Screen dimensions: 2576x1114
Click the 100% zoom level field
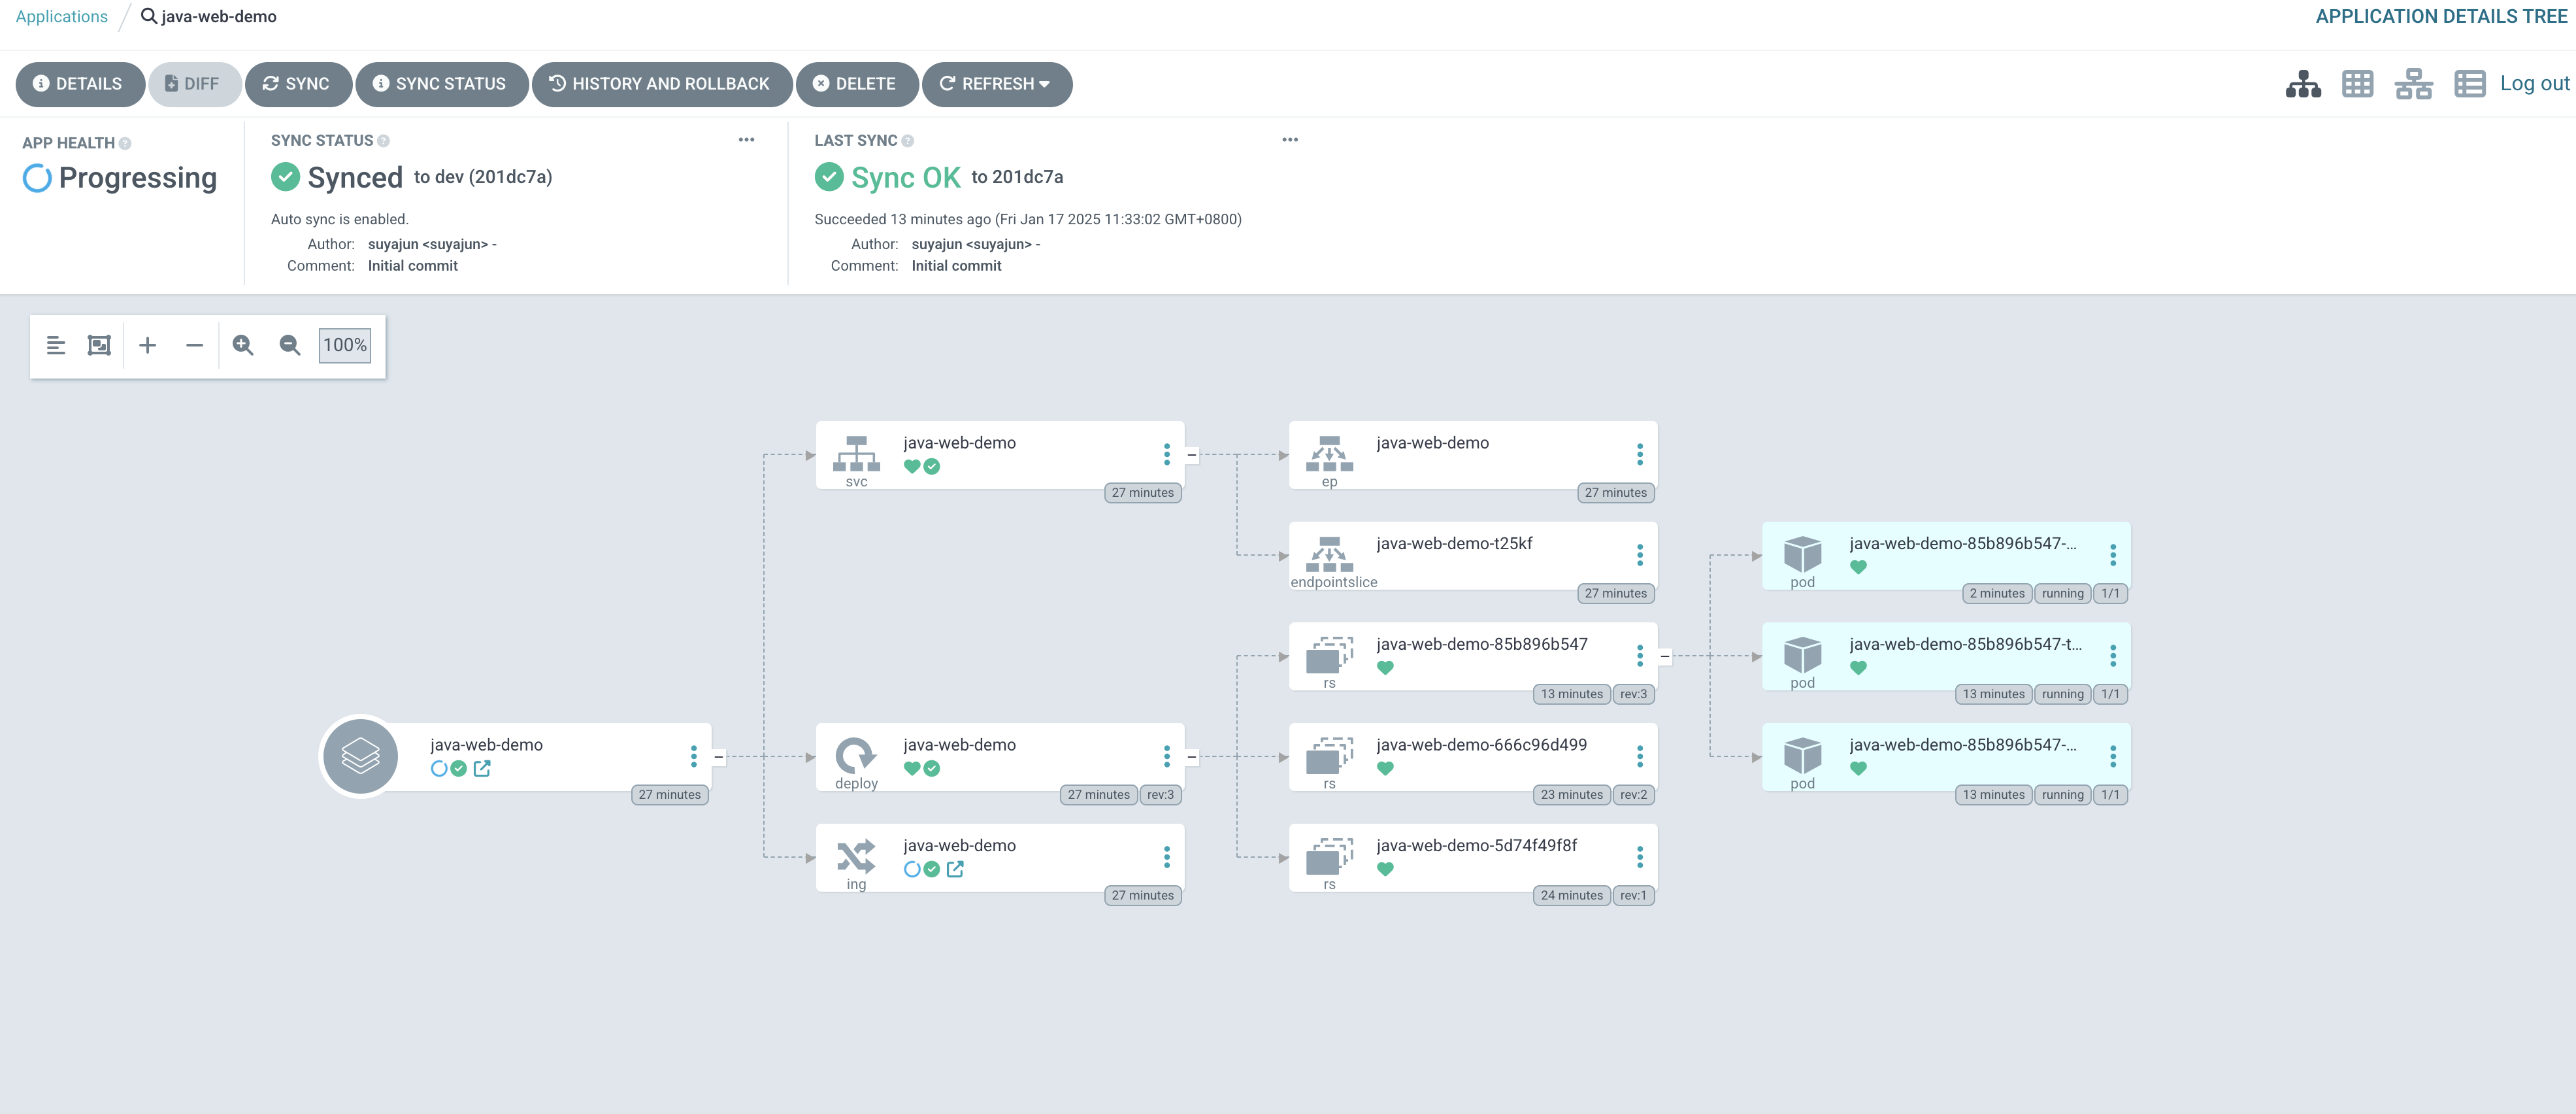[x=344, y=345]
